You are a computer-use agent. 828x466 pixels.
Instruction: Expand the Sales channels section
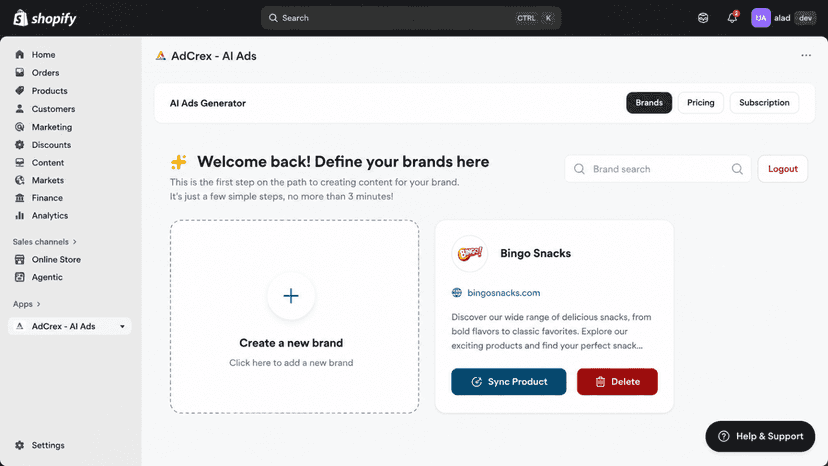pos(45,241)
